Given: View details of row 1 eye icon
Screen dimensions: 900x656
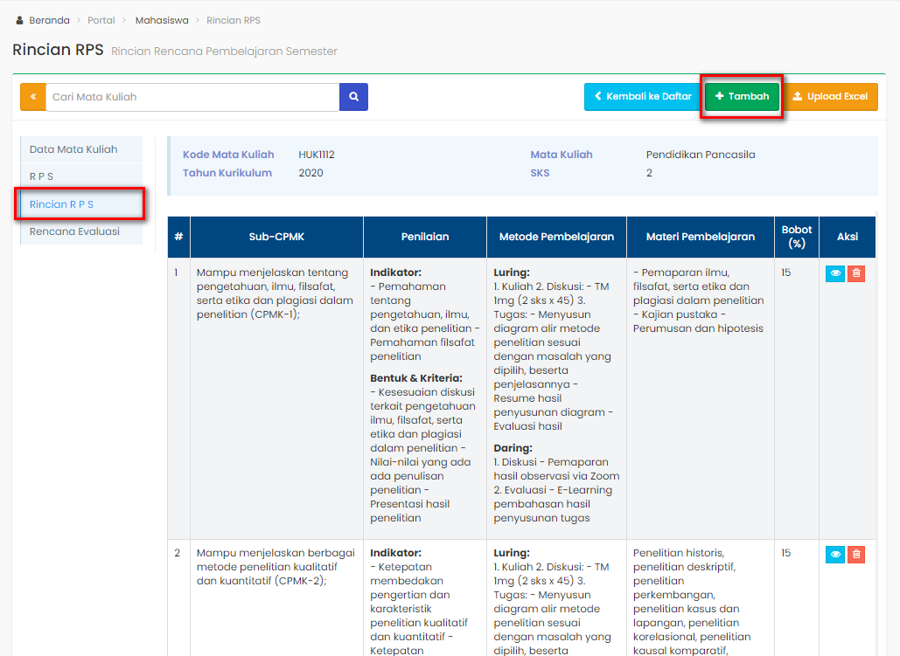Looking at the screenshot, I should 835,273.
